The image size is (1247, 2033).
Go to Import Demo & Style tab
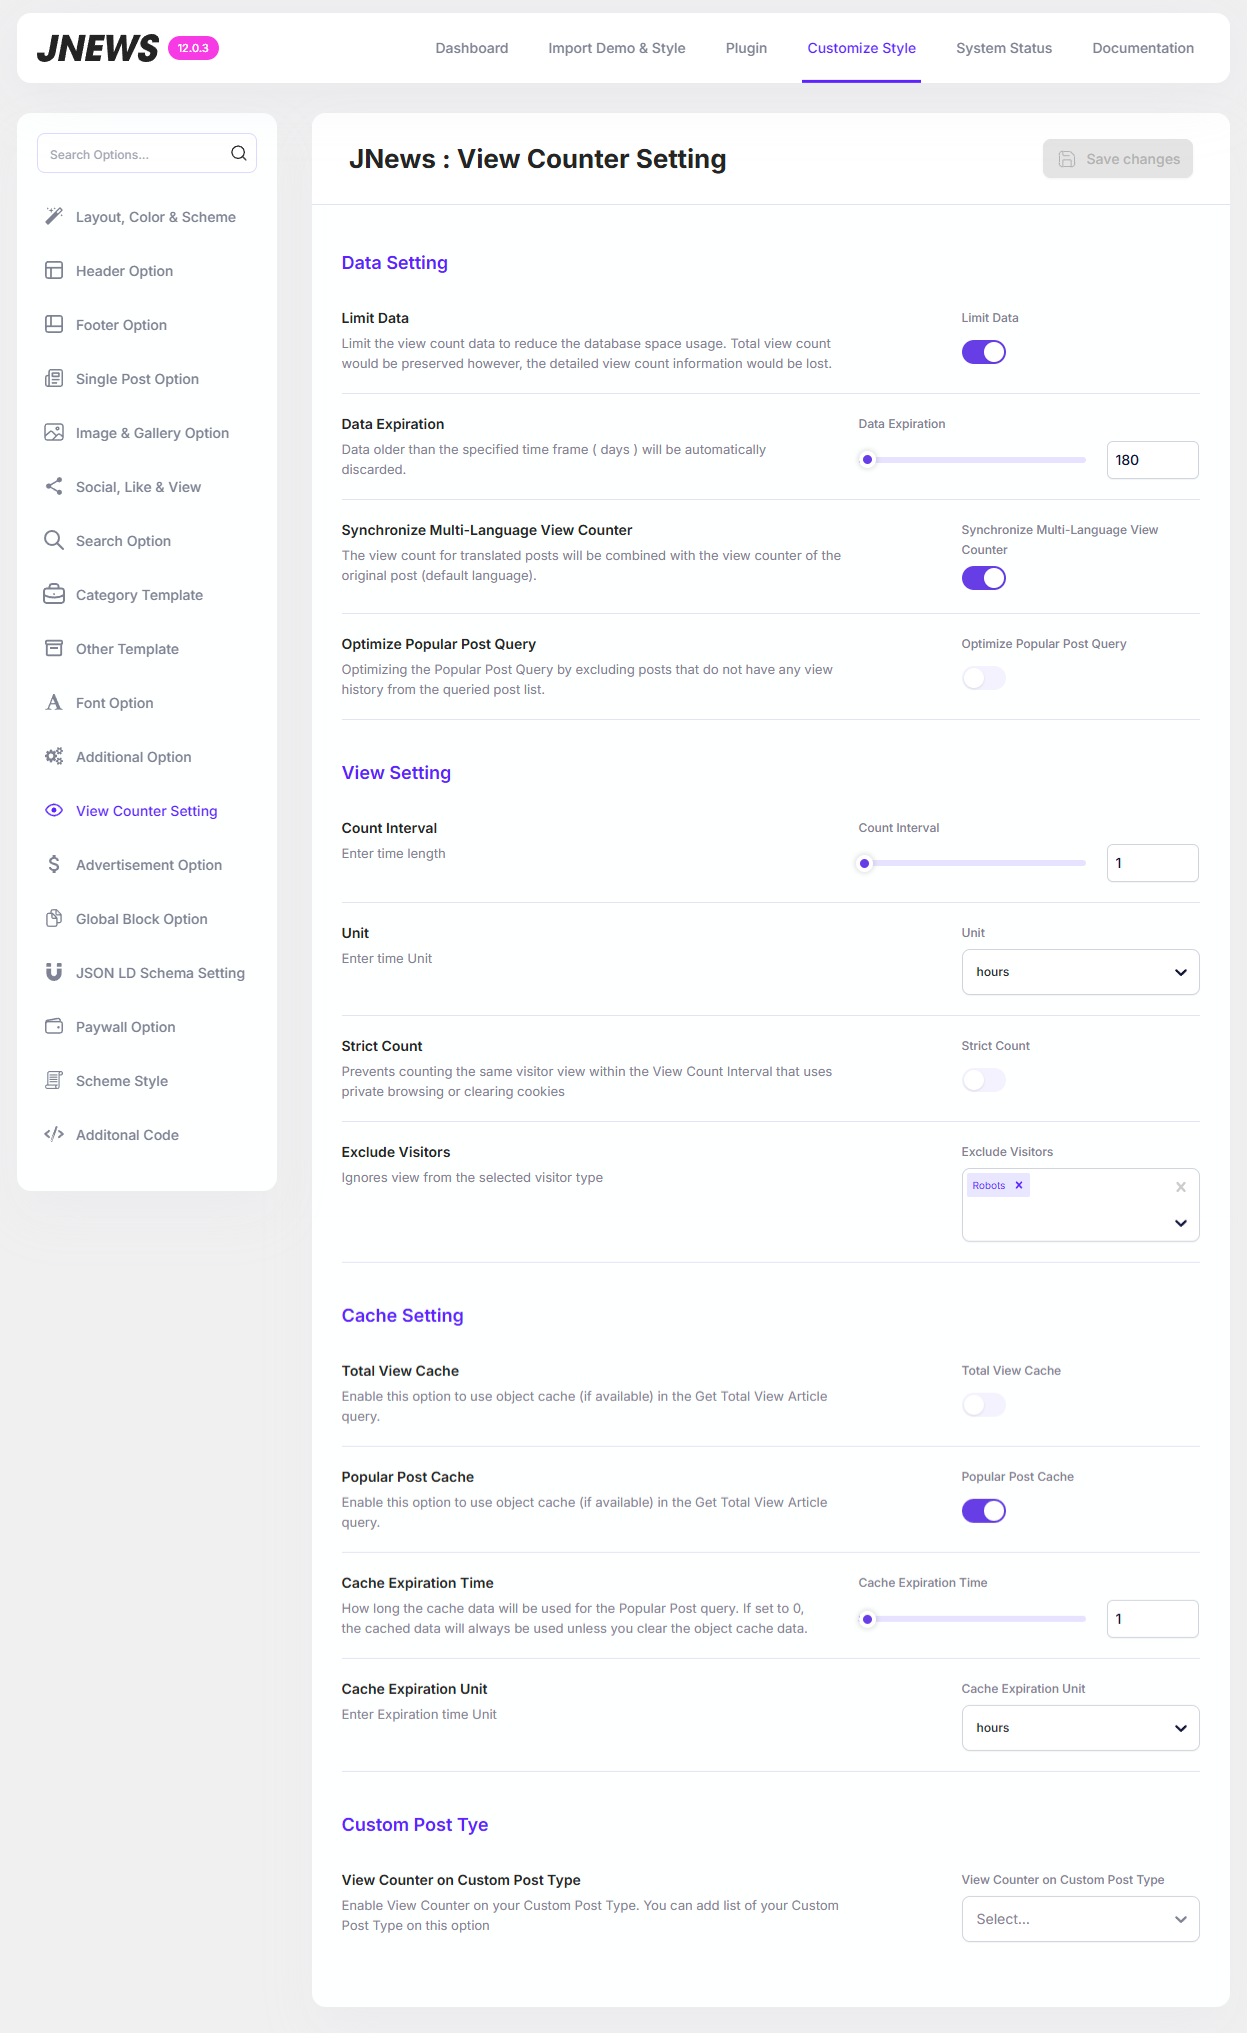[617, 48]
